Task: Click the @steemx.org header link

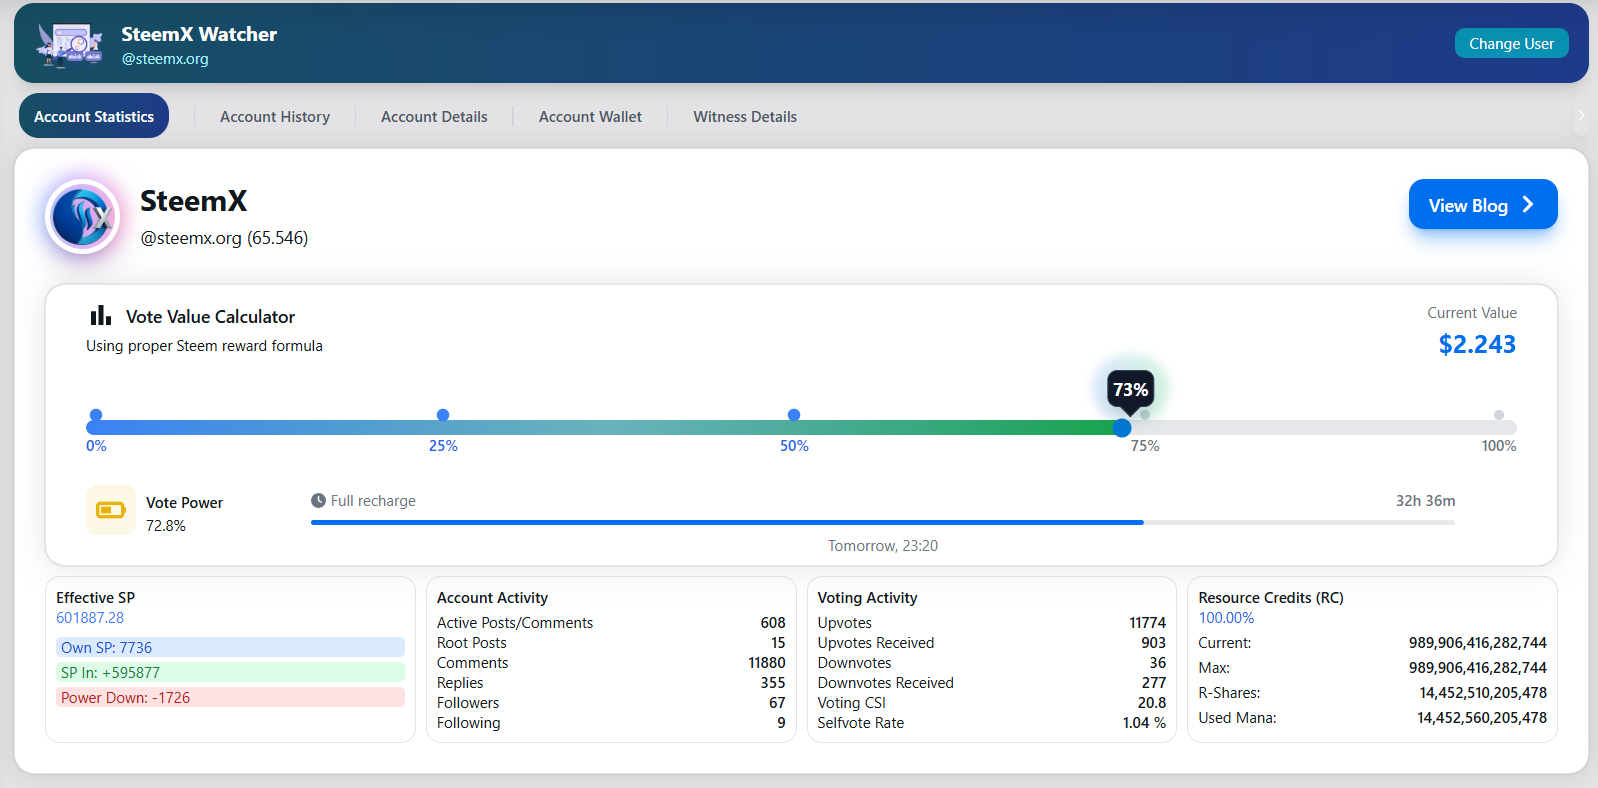Action: click(x=165, y=59)
